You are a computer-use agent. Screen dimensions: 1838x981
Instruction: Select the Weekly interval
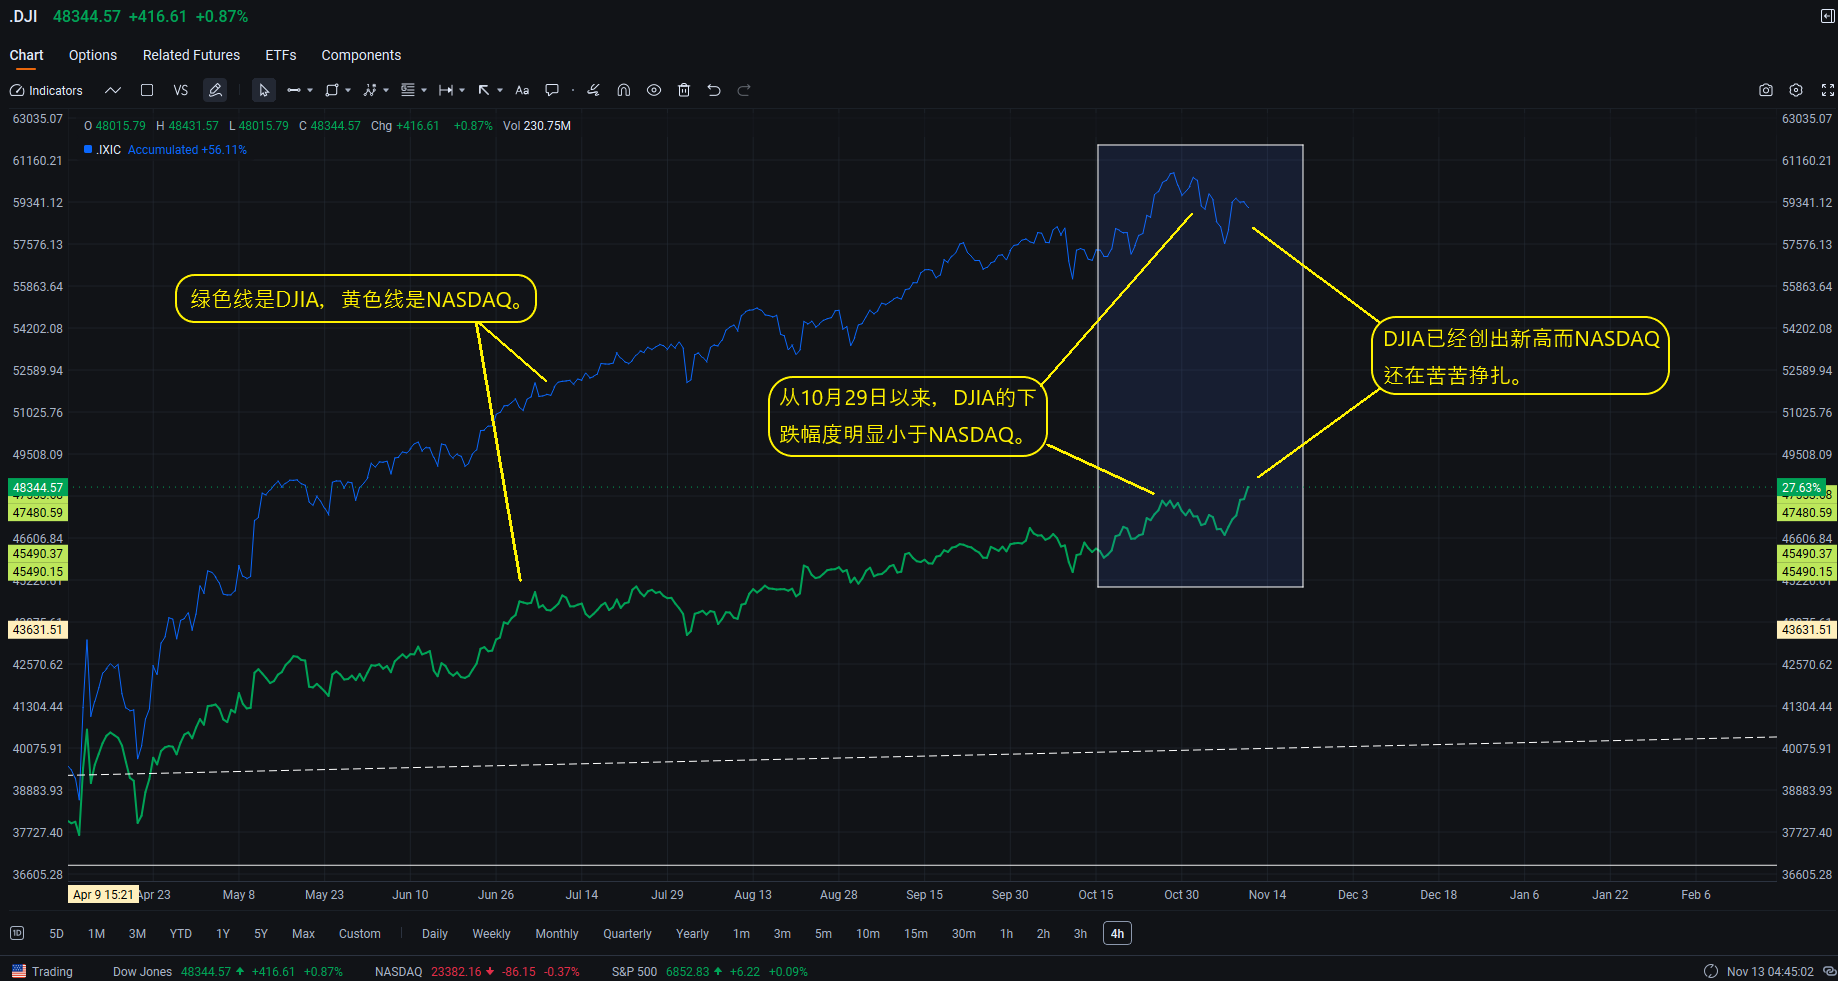[491, 934]
